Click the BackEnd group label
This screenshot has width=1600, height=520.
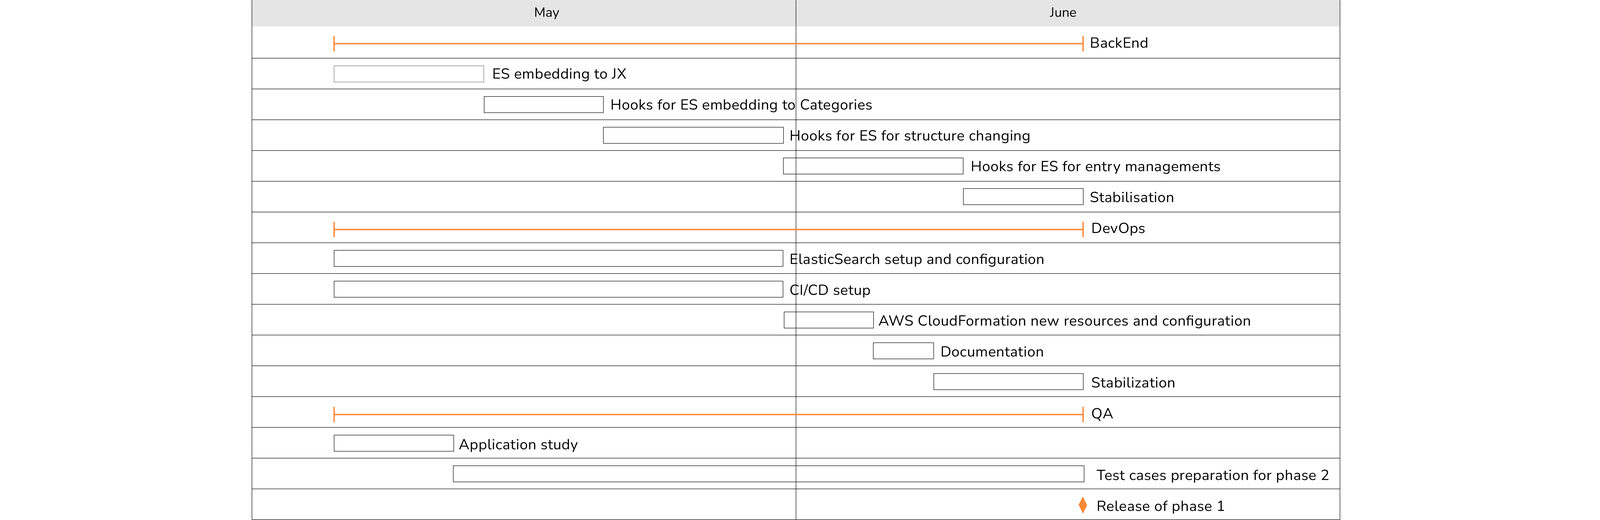[1119, 43]
